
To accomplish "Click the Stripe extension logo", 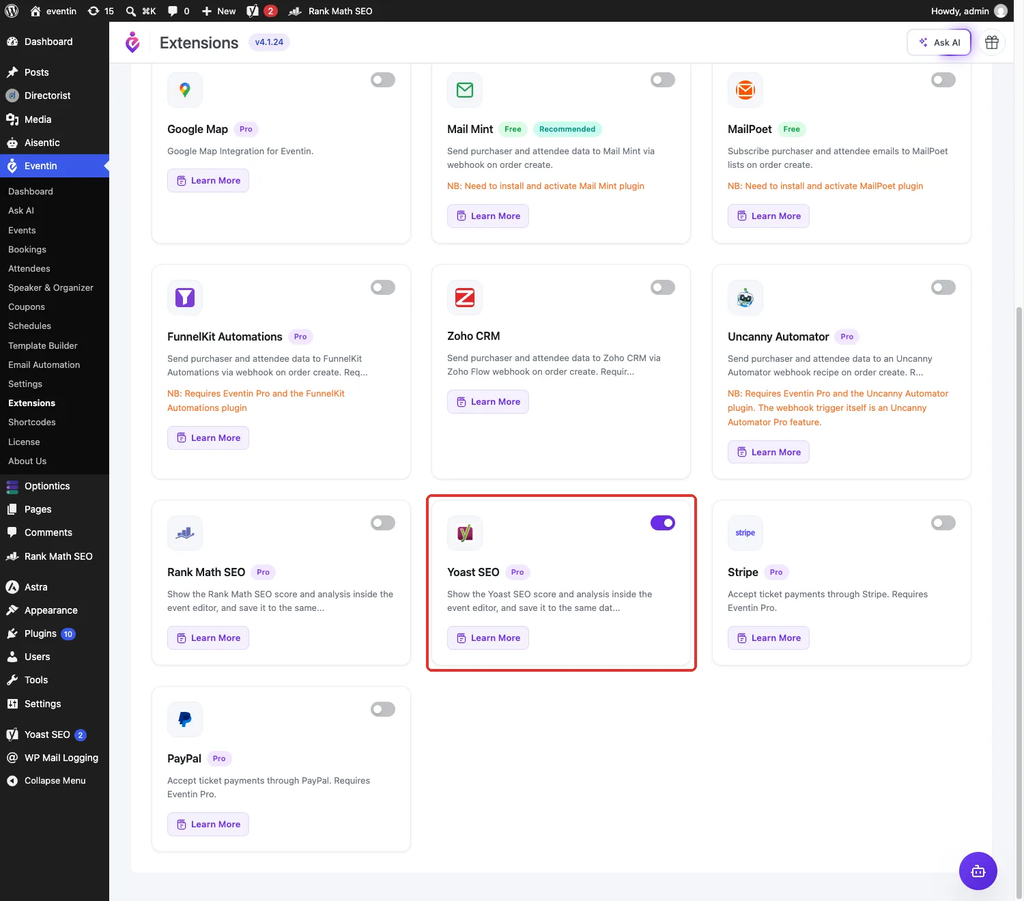I will point(745,533).
